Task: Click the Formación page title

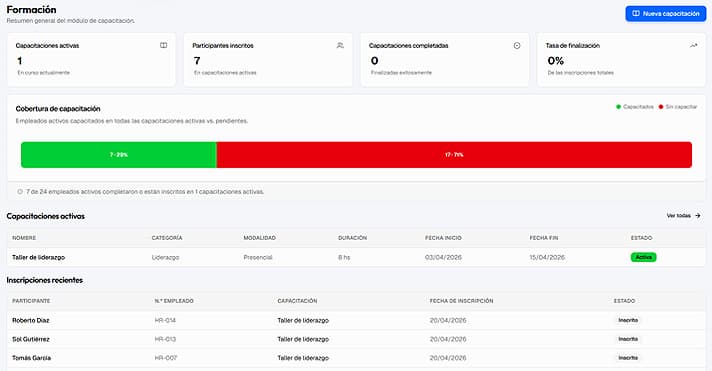Action: (31, 10)
